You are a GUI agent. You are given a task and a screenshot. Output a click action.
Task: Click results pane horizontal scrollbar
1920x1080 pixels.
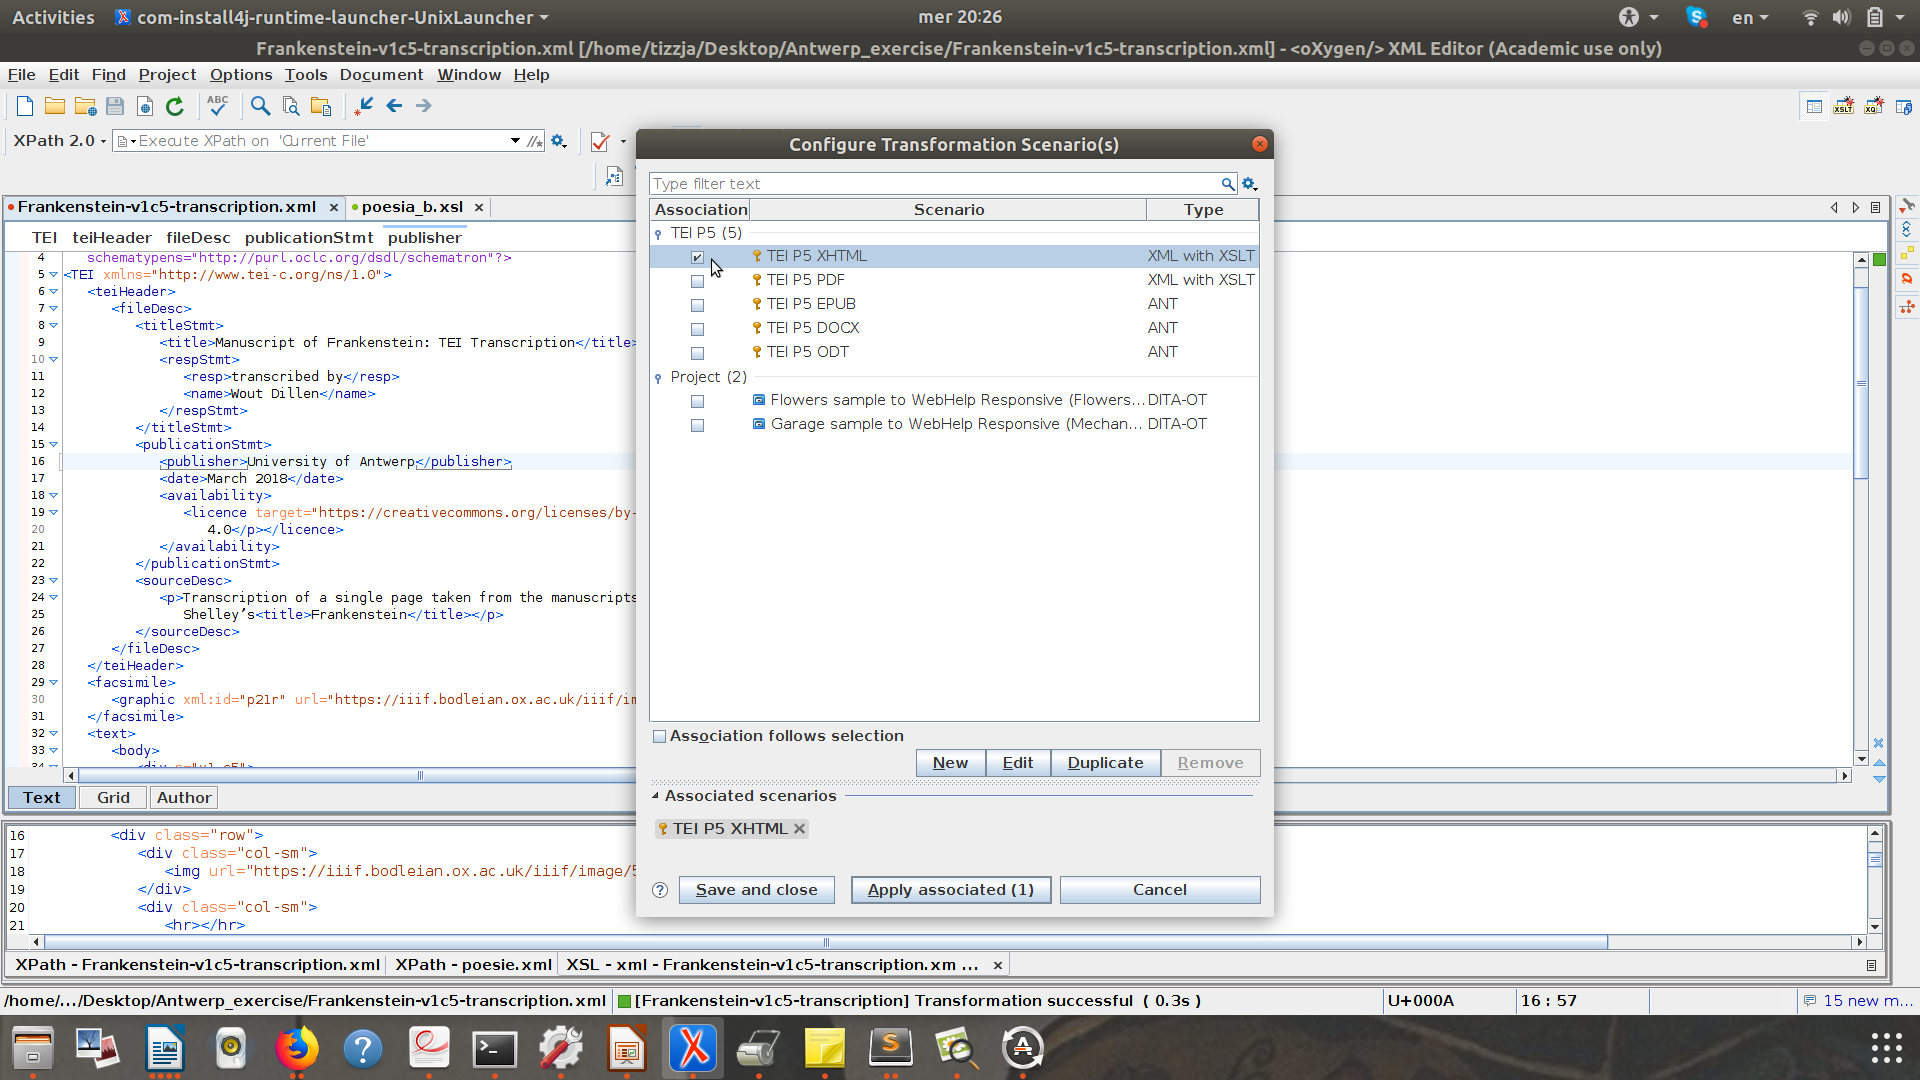coord(826,943)
